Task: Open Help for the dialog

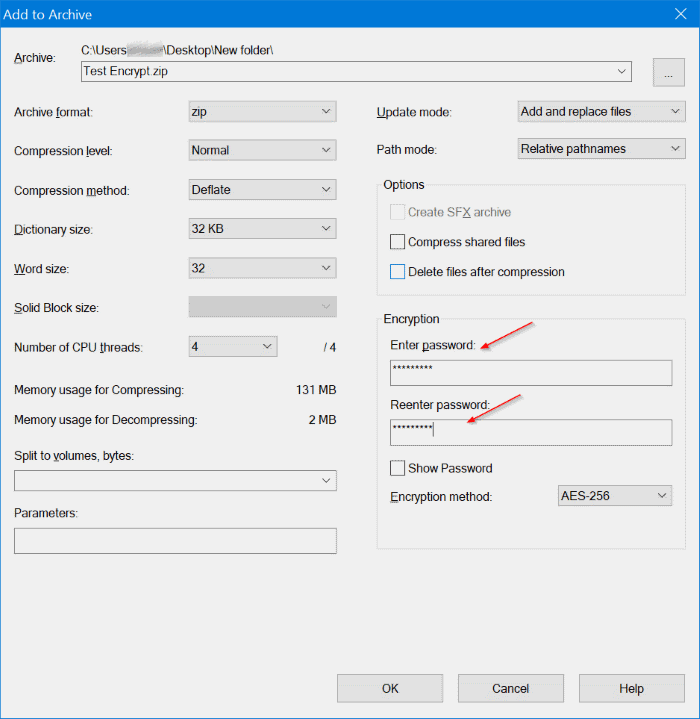Action: point(632,688)
